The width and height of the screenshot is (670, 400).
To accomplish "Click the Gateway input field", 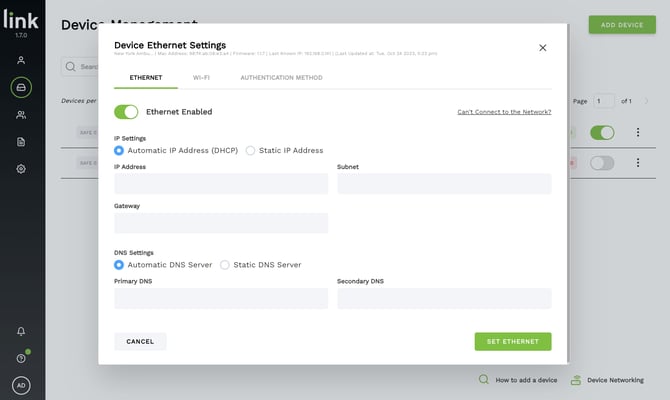I will 221,223.
